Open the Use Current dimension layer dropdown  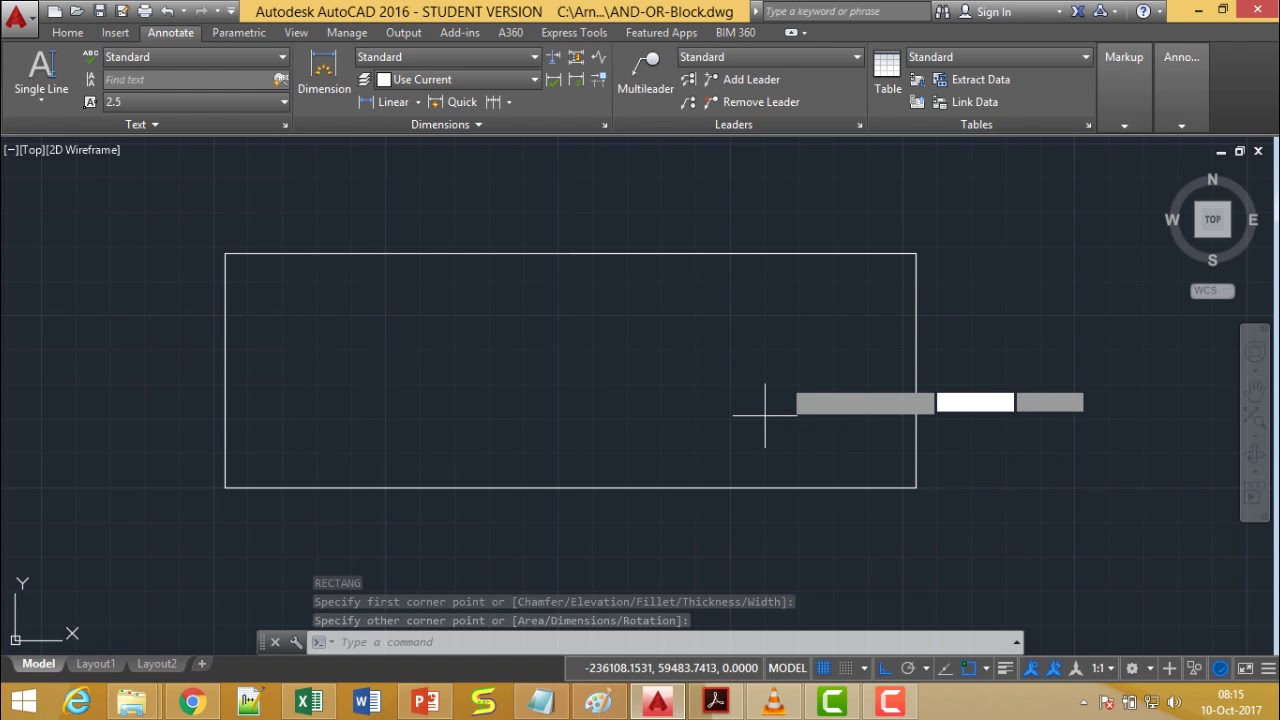535,80
